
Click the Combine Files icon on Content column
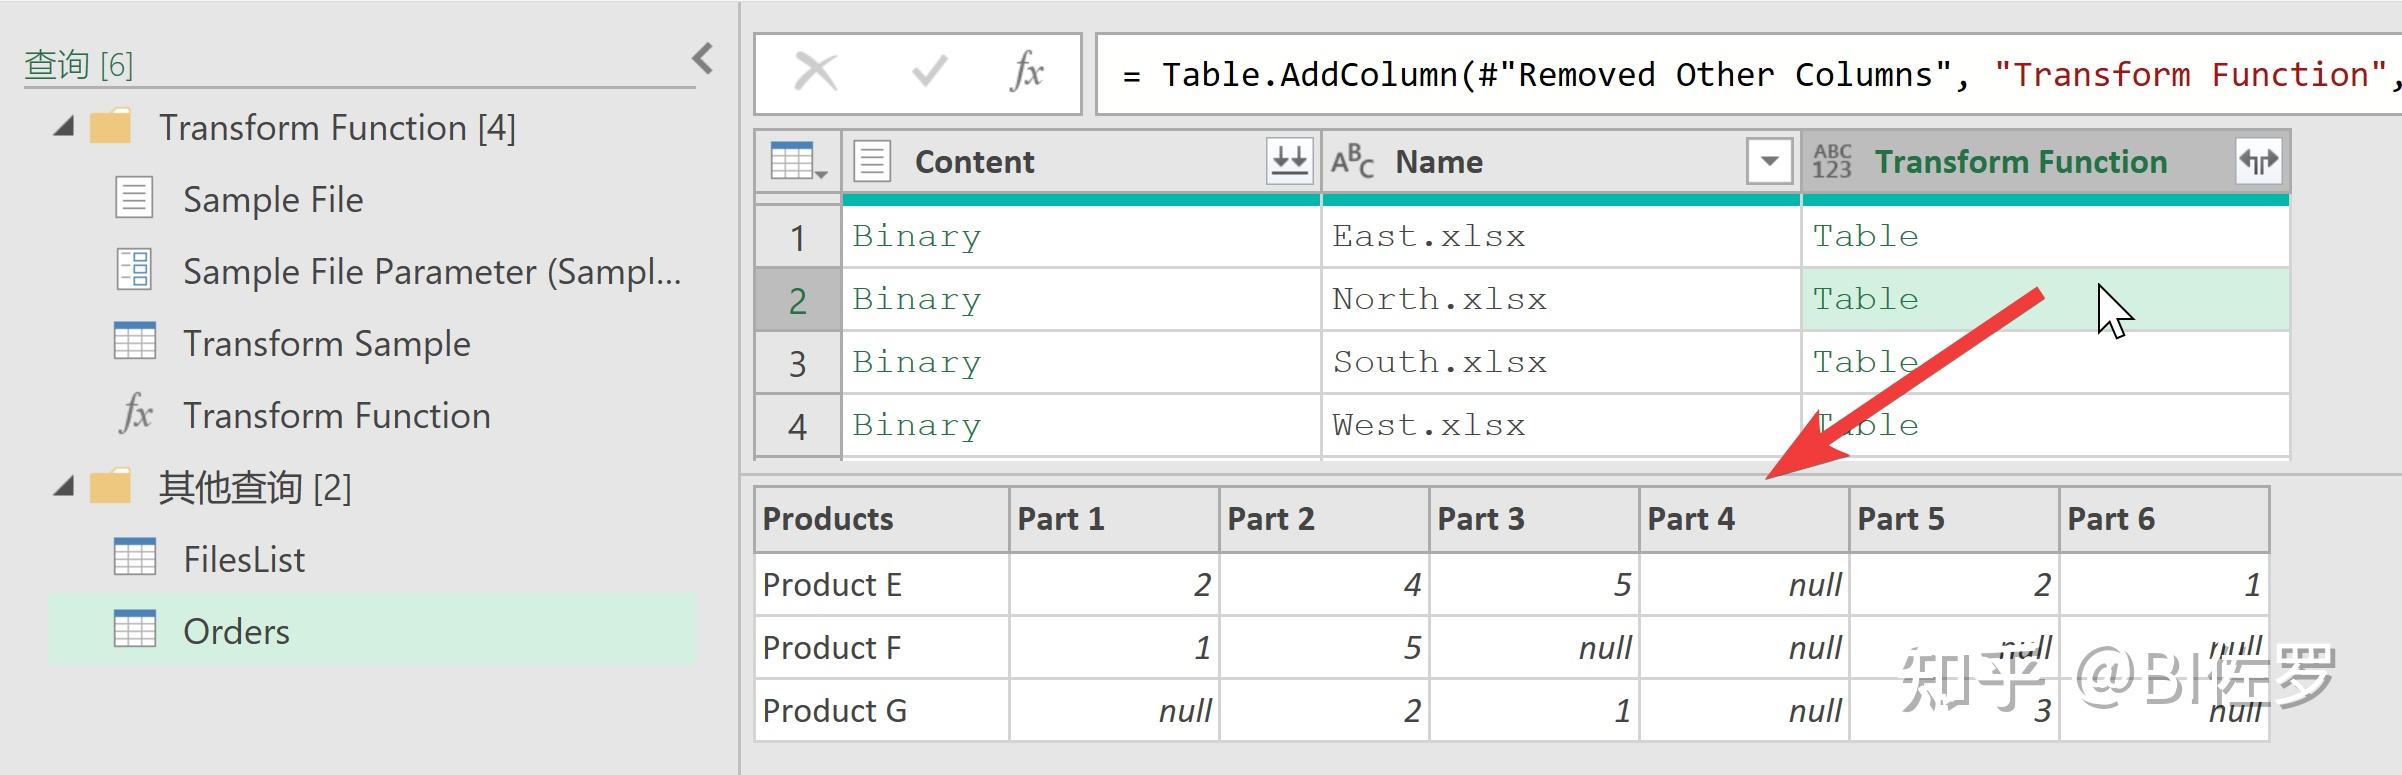[1289, 161]
